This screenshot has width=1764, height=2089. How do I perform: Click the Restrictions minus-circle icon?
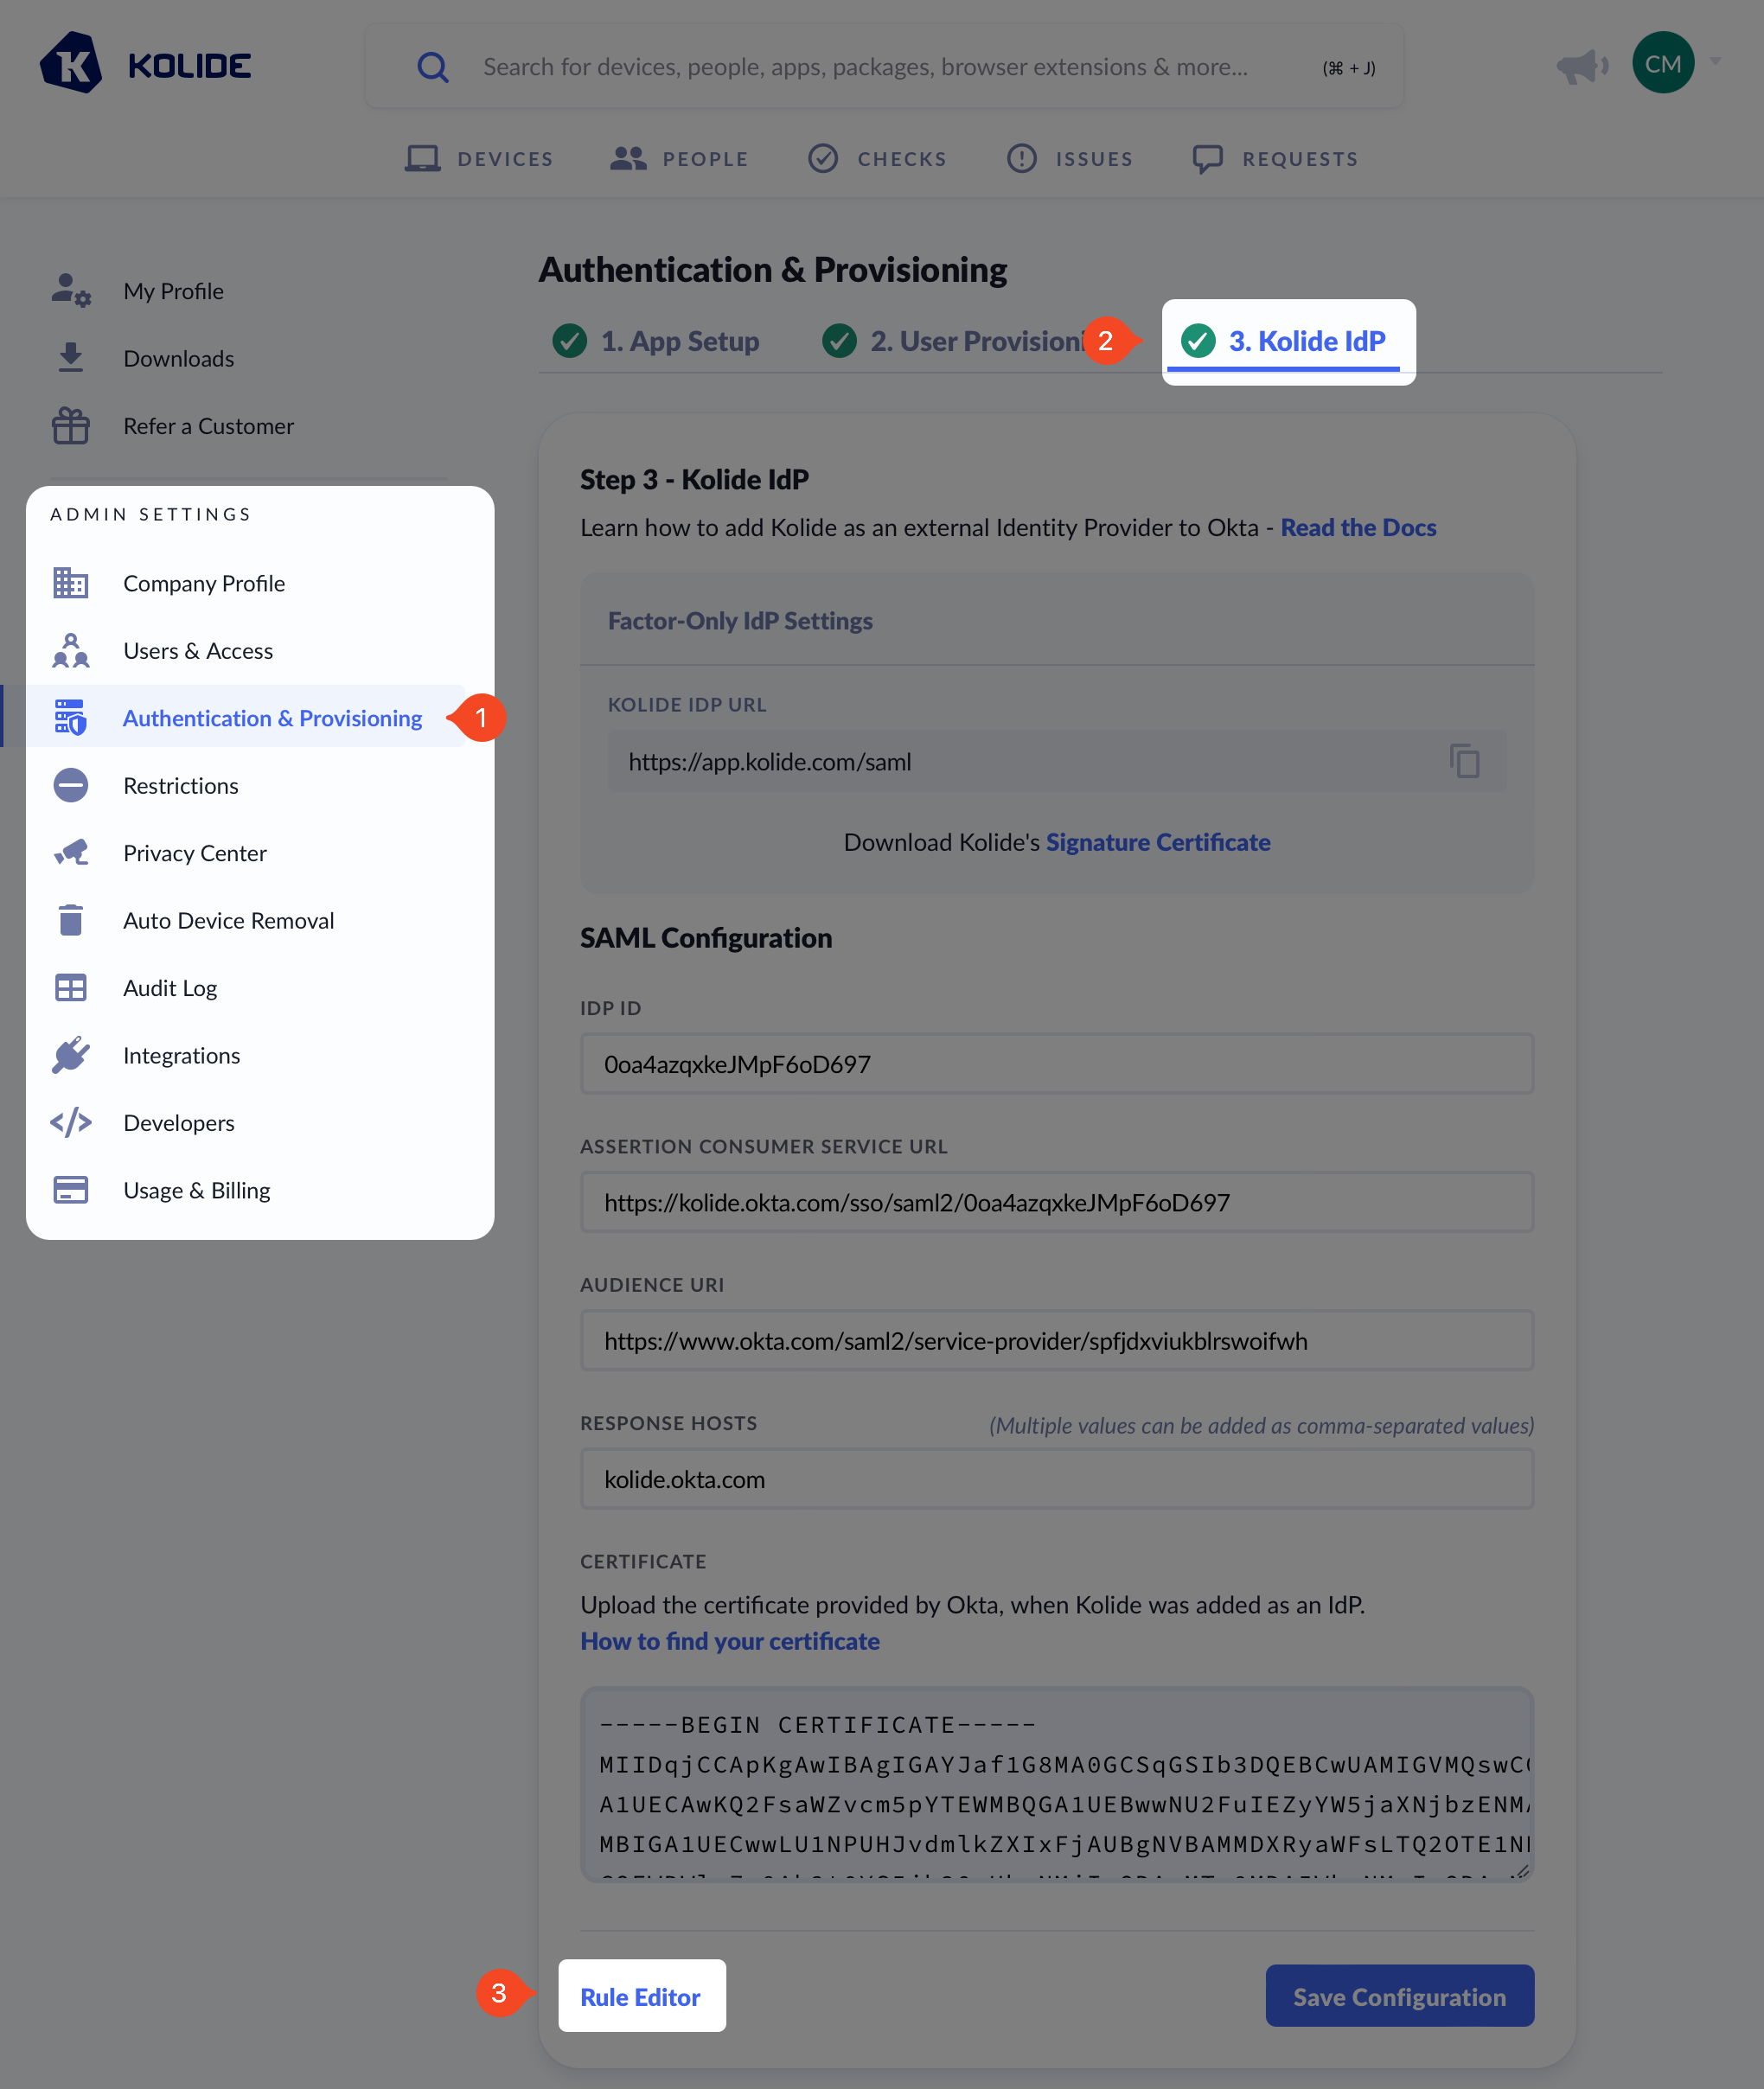[x=71, y=786]
